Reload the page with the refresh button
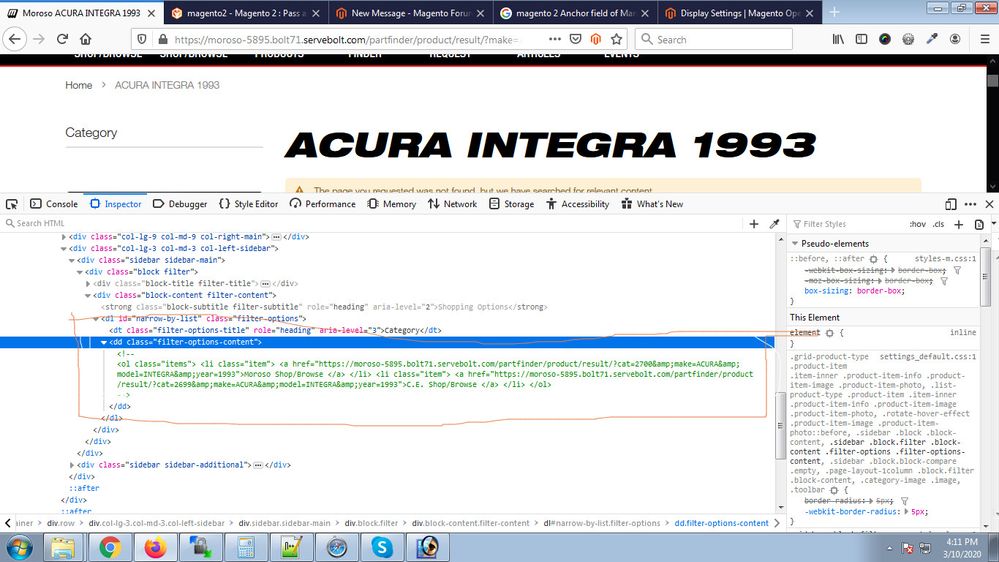Image resolution: width=999 pixels, height=562 pixels. 62,39
